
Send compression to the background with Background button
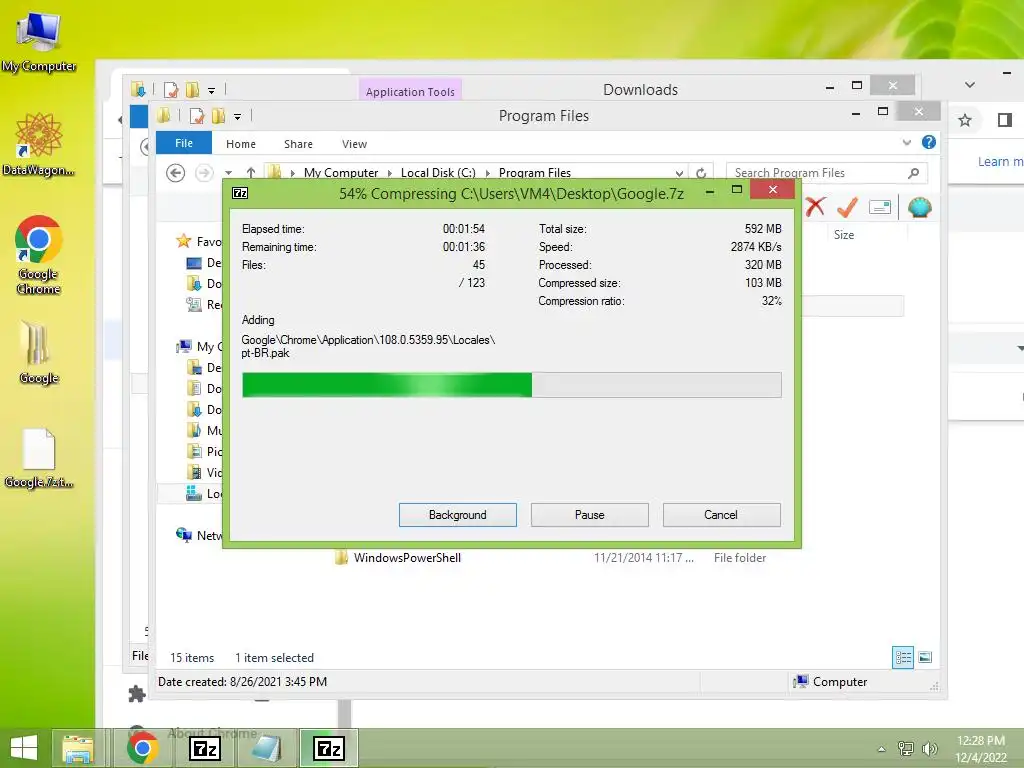pyautogui.click(x=457, y=515)
